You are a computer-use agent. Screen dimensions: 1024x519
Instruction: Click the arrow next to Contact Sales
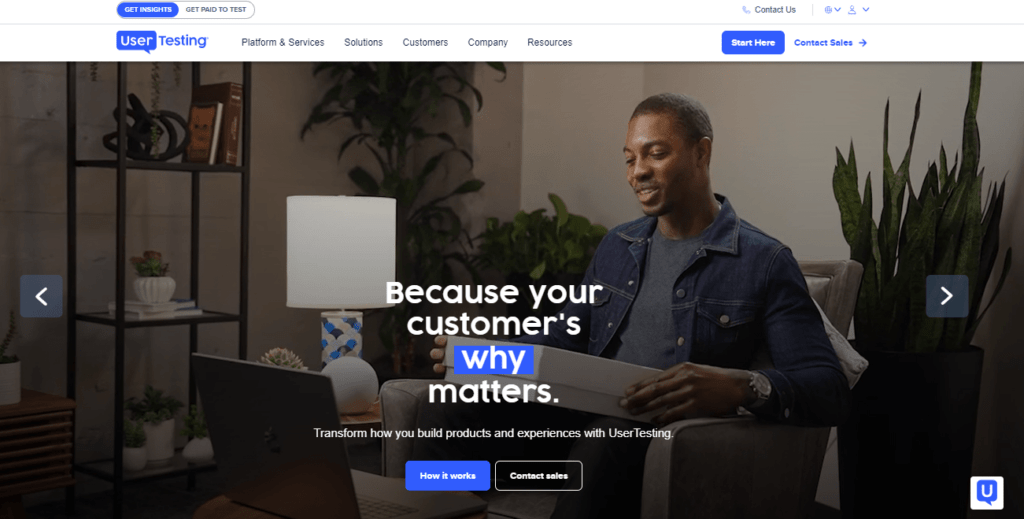(863, 42)
